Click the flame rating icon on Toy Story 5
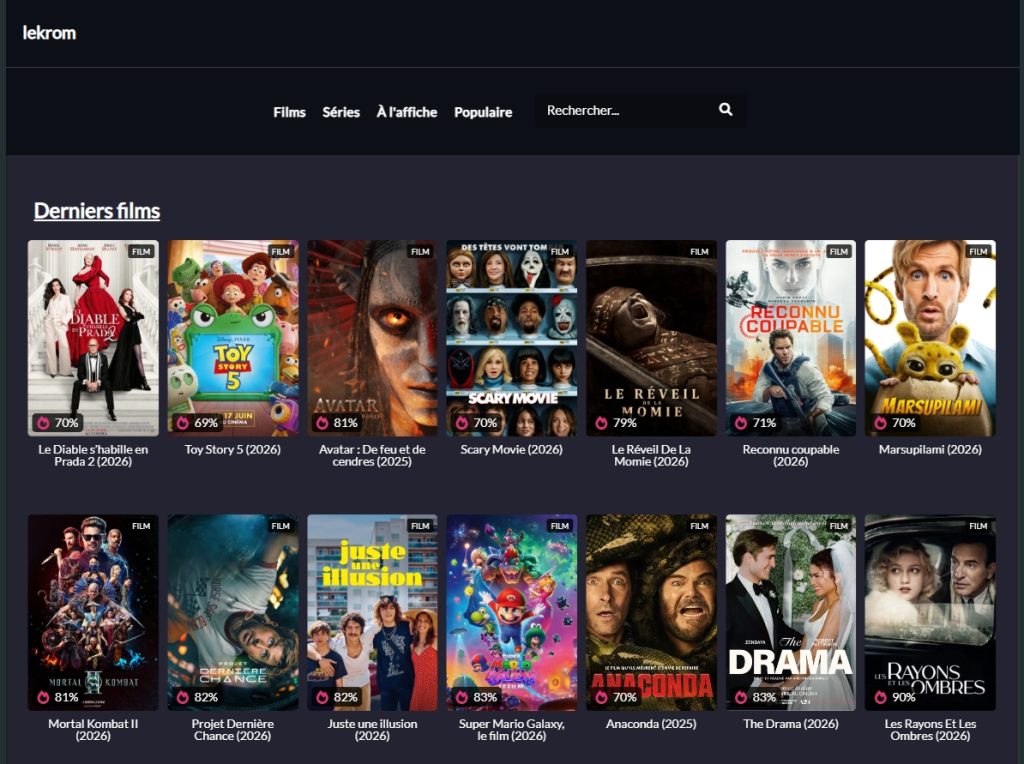1024x764 pixels. [183, 422]
